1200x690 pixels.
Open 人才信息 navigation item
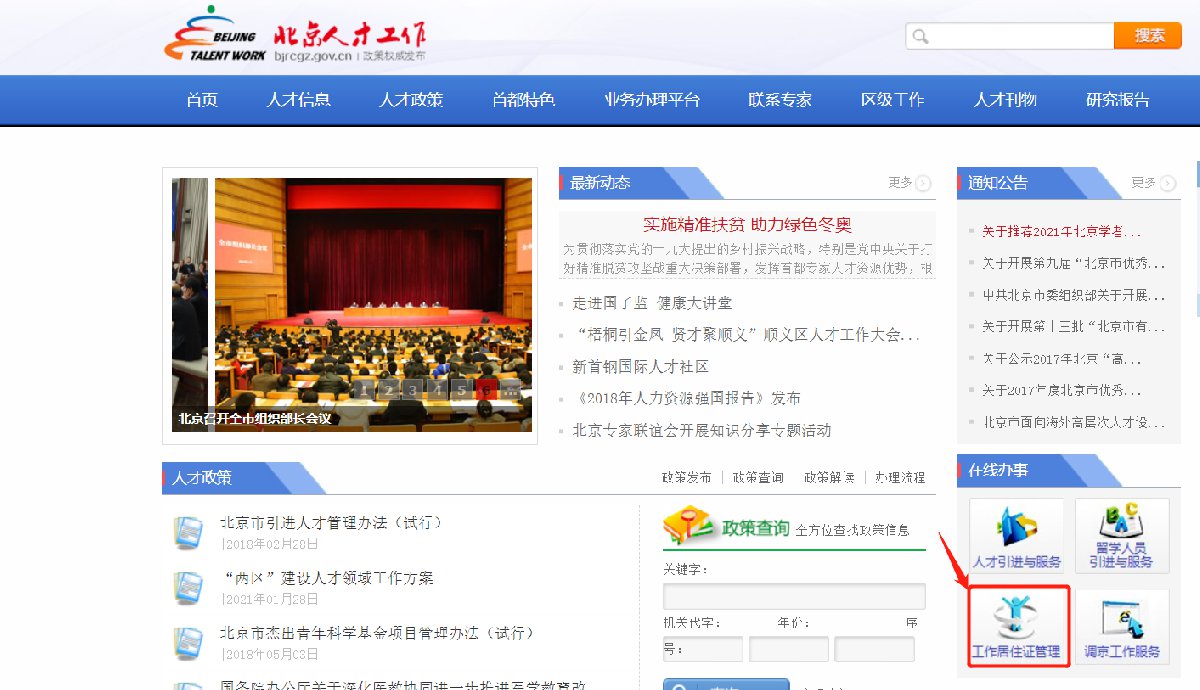click(x=298, y=100)
